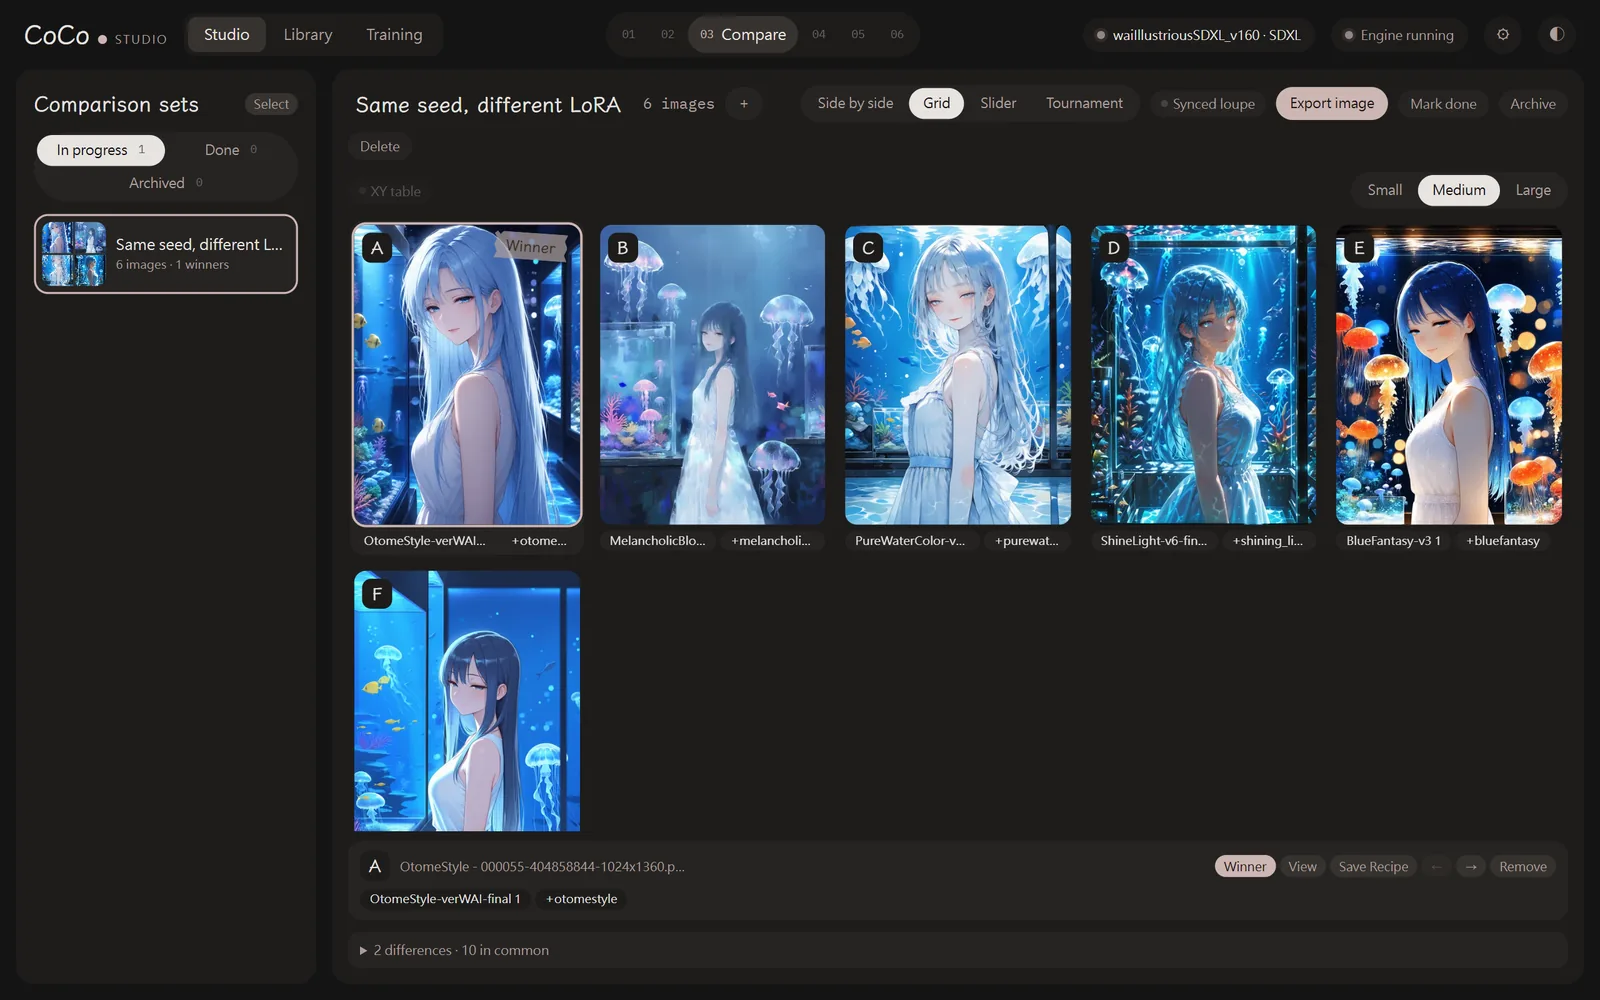Click the letter F badge on sixth image
The image size is (1600, 1000).
(x=377, y=594)
